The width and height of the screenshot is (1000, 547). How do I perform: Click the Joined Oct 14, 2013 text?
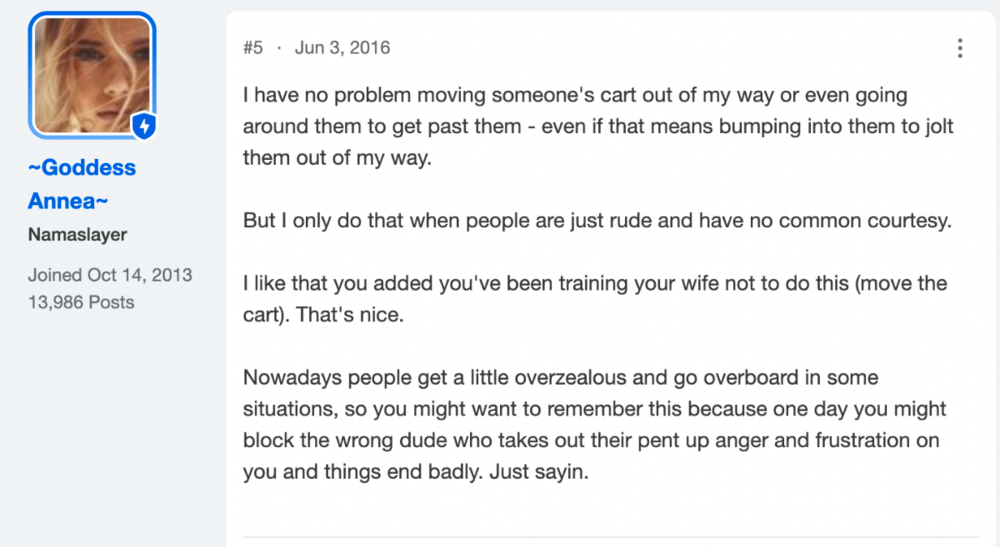pos(110,275)
